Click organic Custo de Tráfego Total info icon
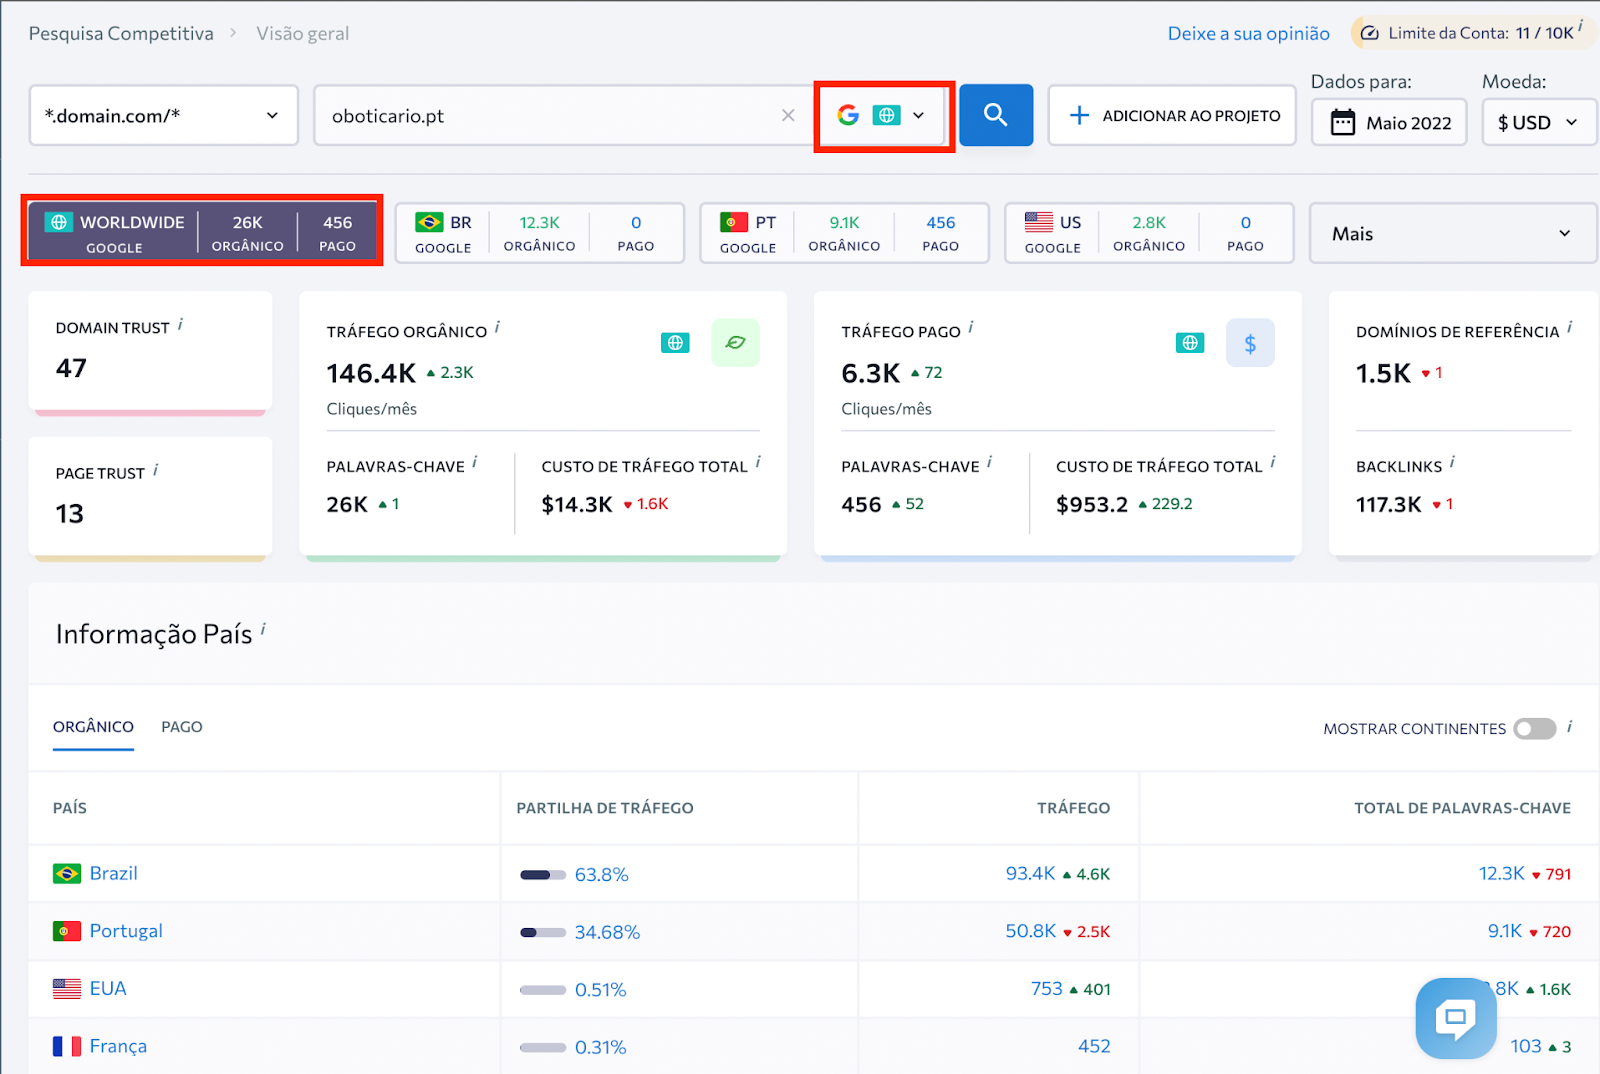 point(758,462)
